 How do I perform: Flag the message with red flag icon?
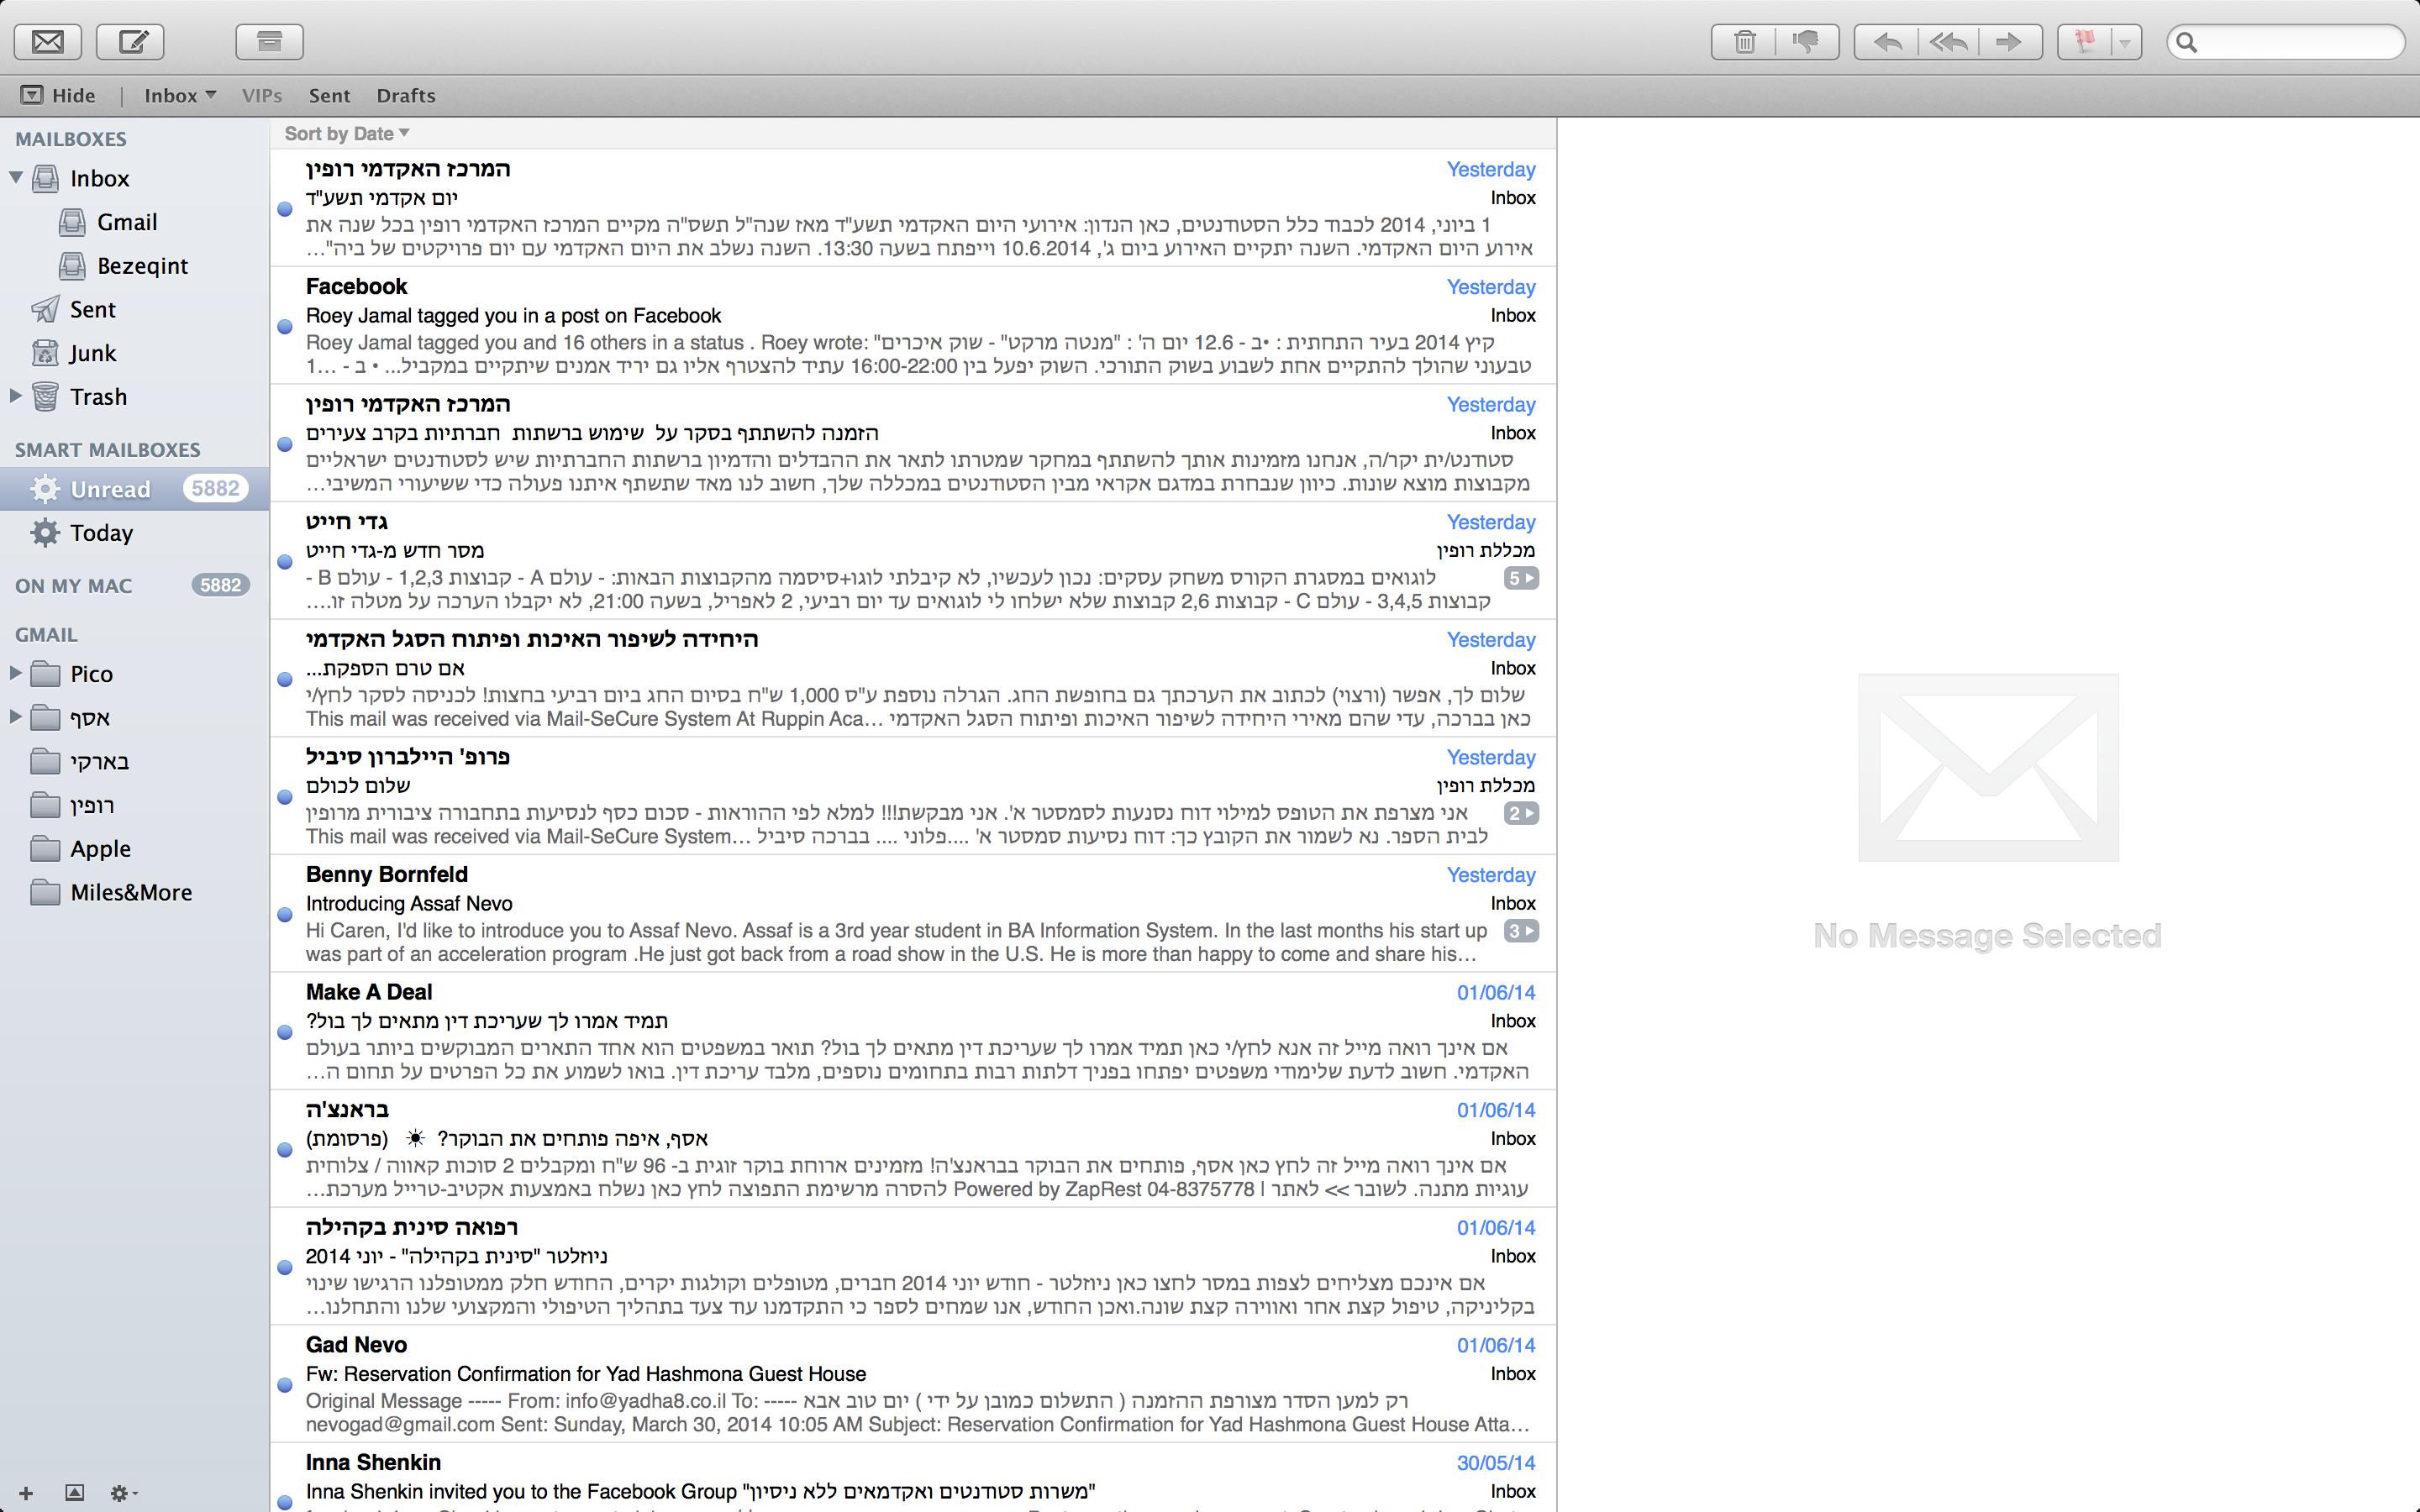coord(2085,42)
